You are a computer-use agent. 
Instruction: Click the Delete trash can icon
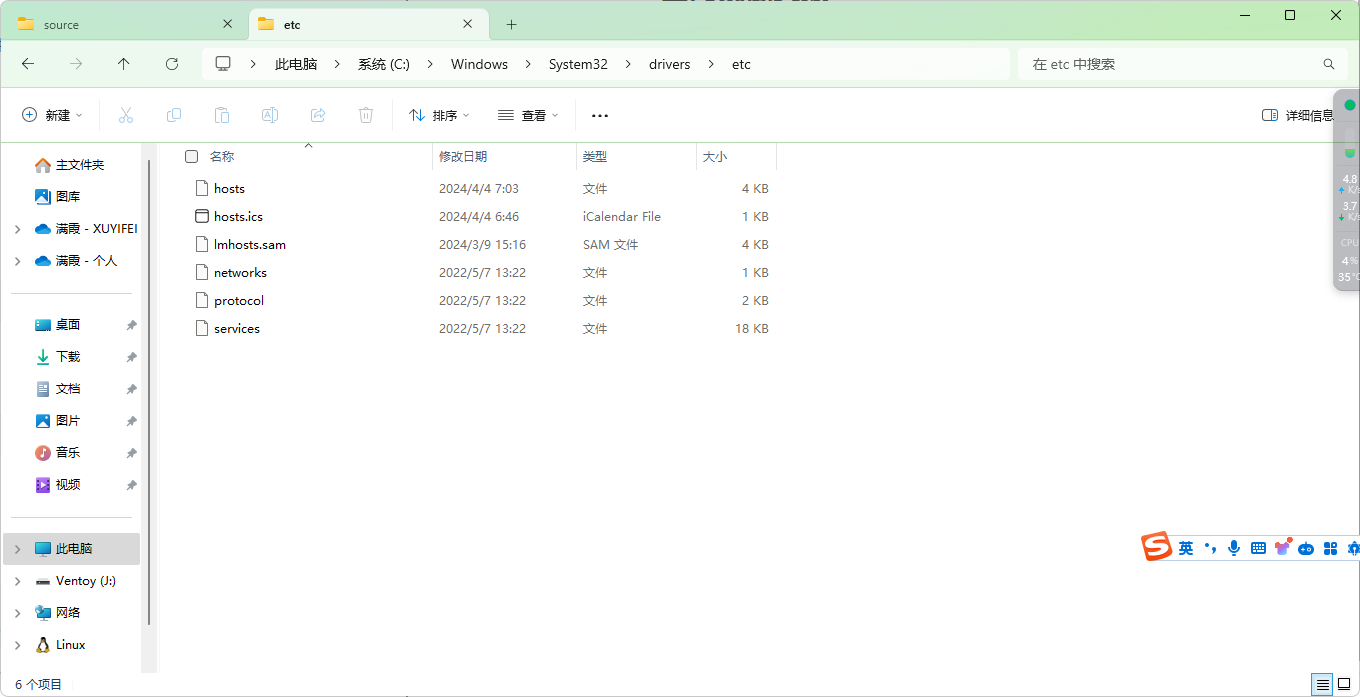(366, 116)
